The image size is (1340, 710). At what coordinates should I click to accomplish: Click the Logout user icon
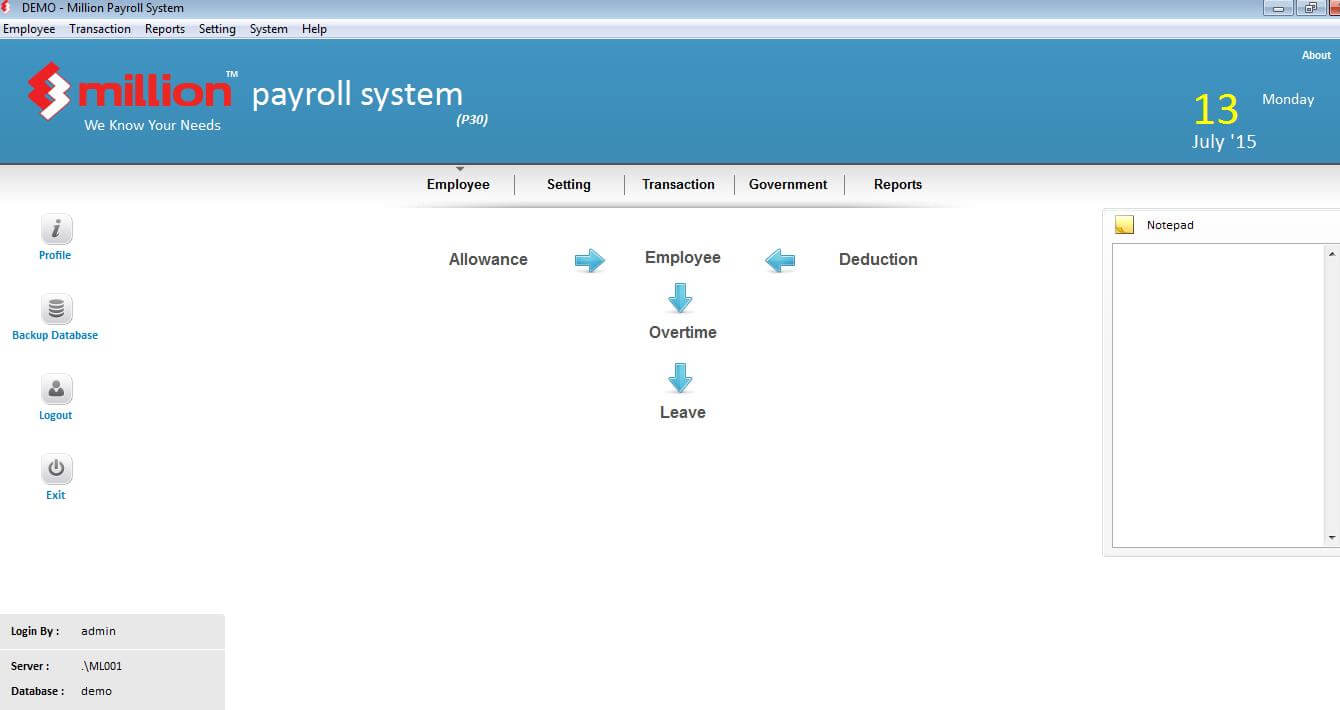point(56,389)
